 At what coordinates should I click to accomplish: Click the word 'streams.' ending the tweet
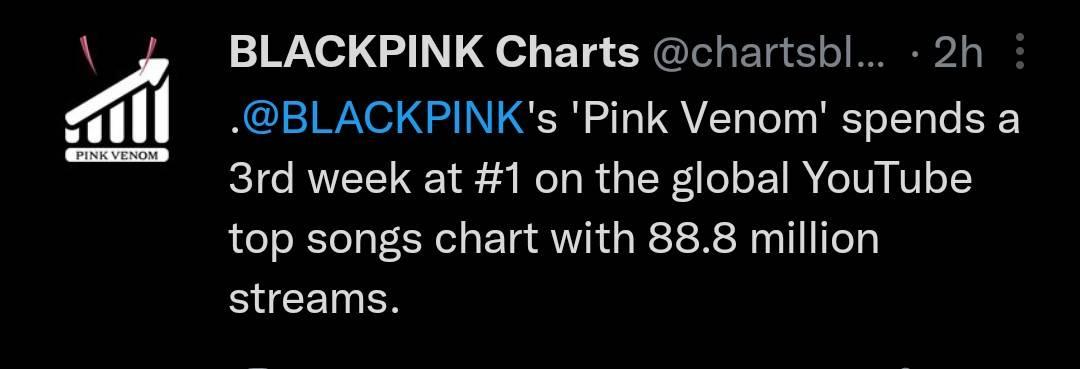tap(313, 299)
